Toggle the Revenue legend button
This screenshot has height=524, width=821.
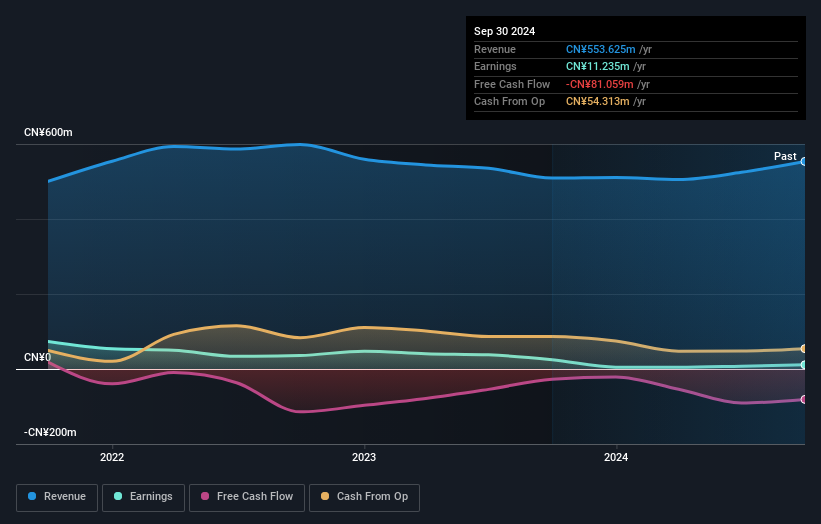click(x=57, y=497)
